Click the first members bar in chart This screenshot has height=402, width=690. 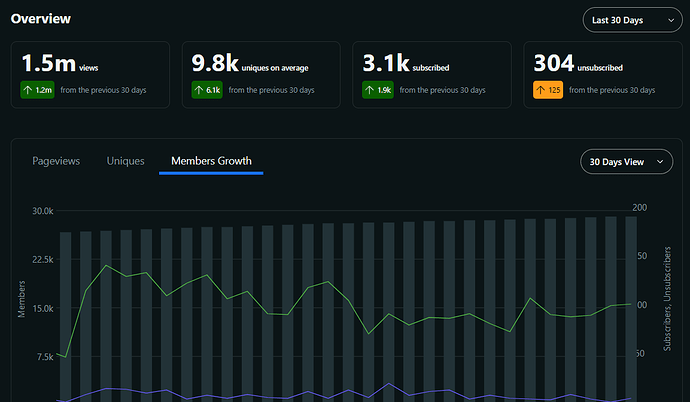coord(66,317)
